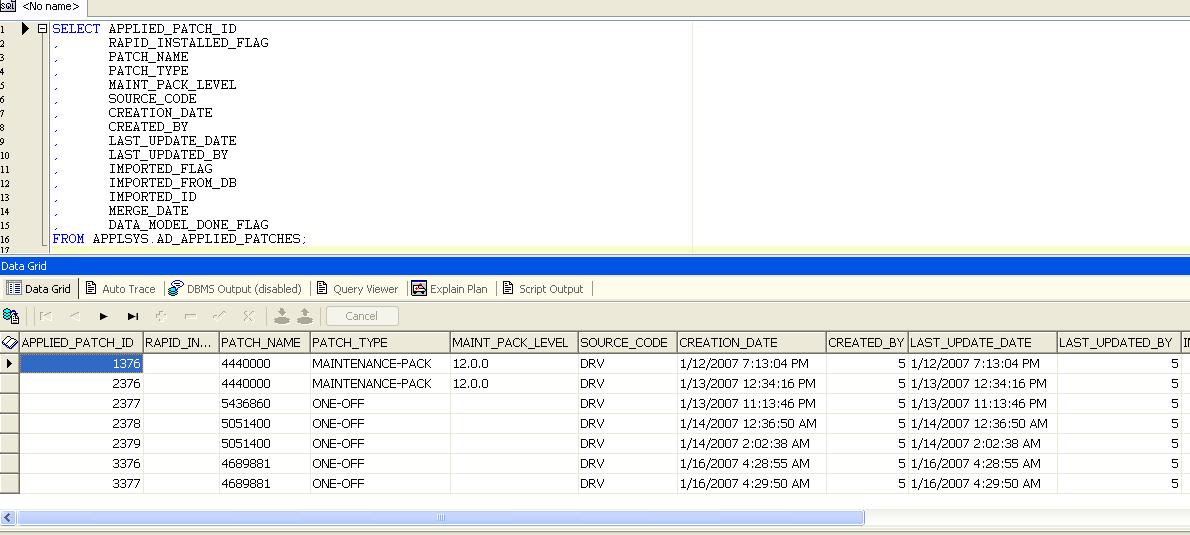Select row indicator for patch 1376
The height and width of the screenshot is (535, 1190).
pyautogui.click(x=9, y=363)
